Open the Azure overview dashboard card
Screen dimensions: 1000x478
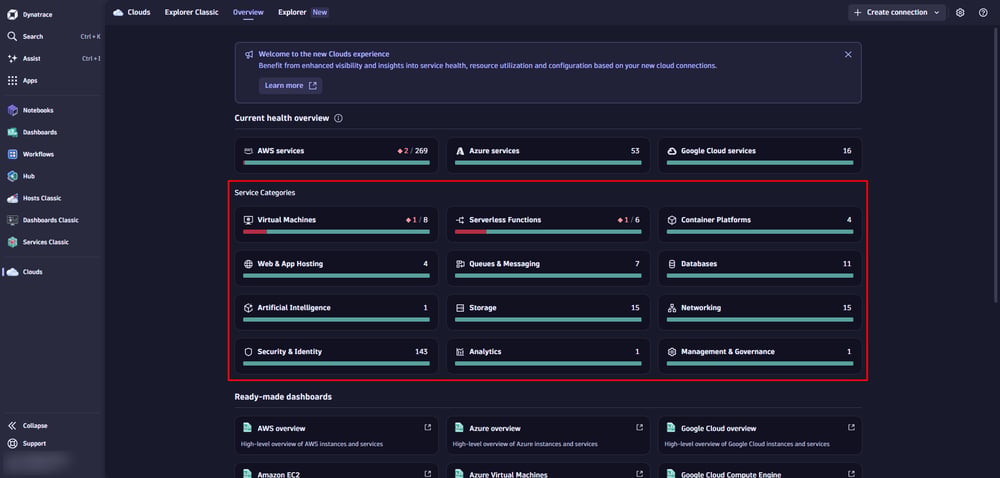click(x=548, y=436)
